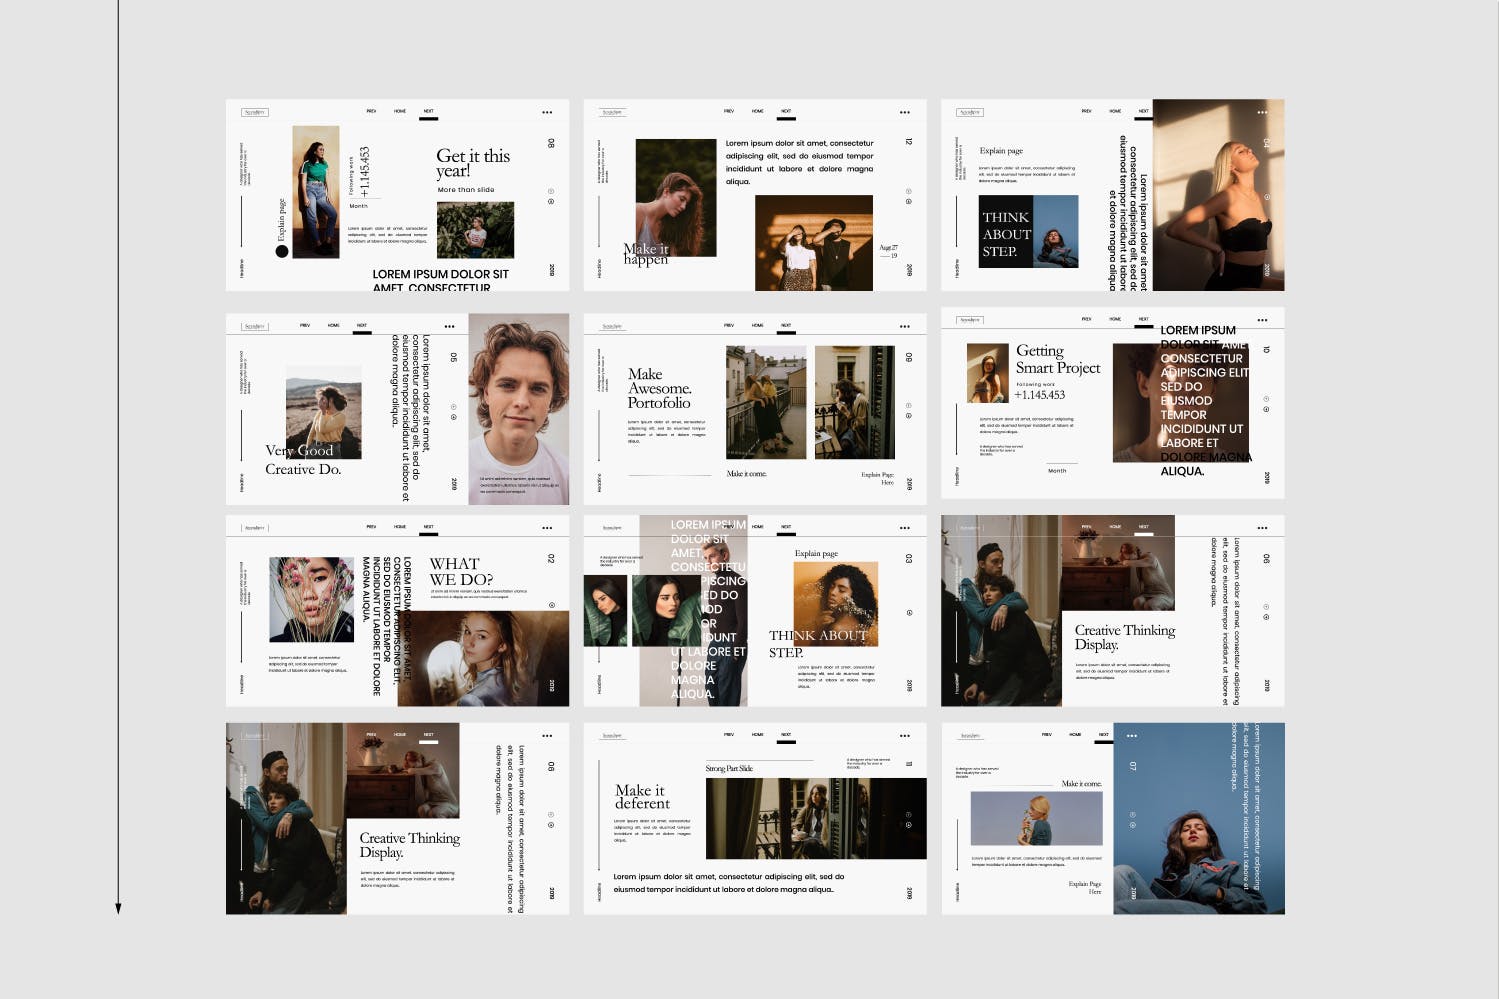Image resolution: width=1499 pixels, height=999 pixels.
Task: Click "More than slide" subtitle text
Action: 466,189
